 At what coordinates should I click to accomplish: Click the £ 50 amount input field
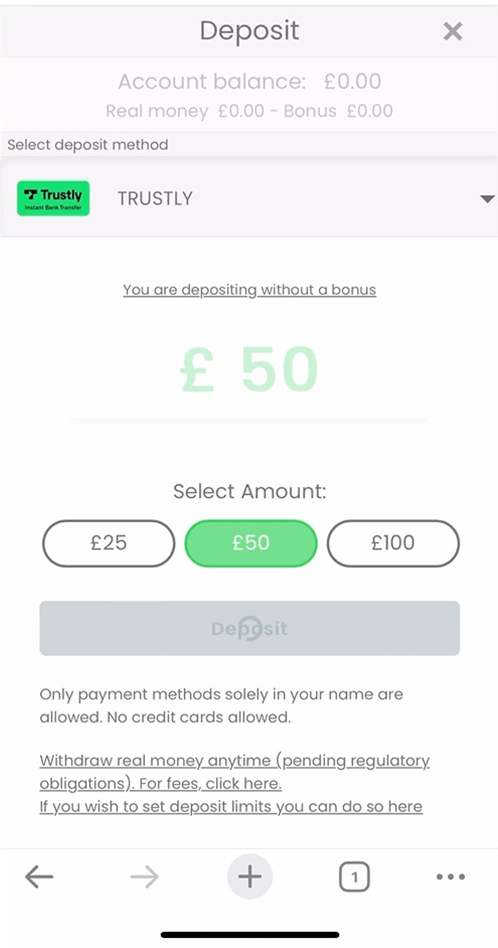[250, 370]
